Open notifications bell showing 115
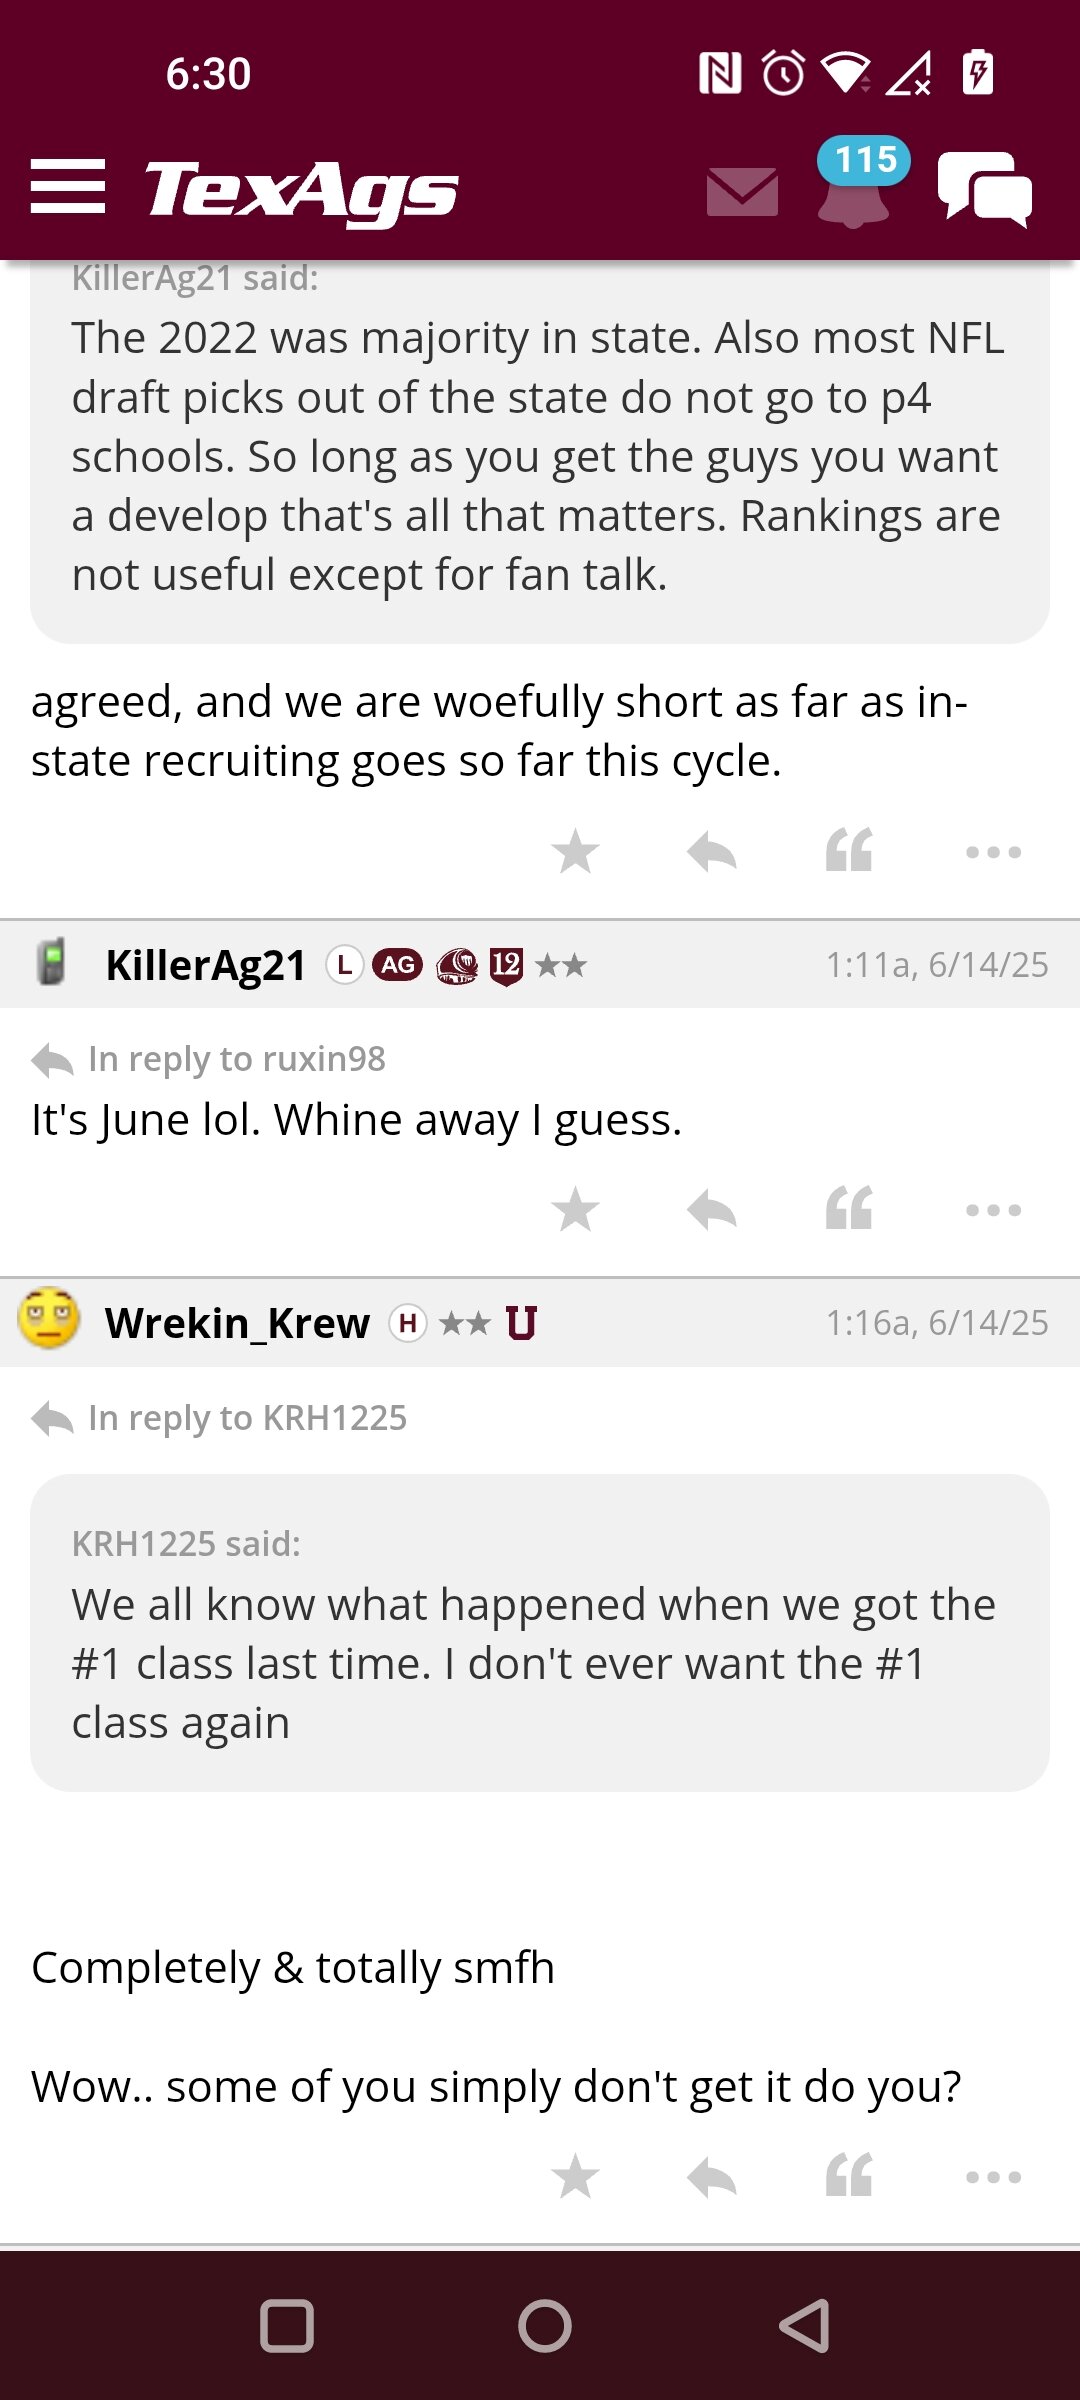Image resolution: width=1080 pixels, height=2400 pixels. [x=856, y=184]
